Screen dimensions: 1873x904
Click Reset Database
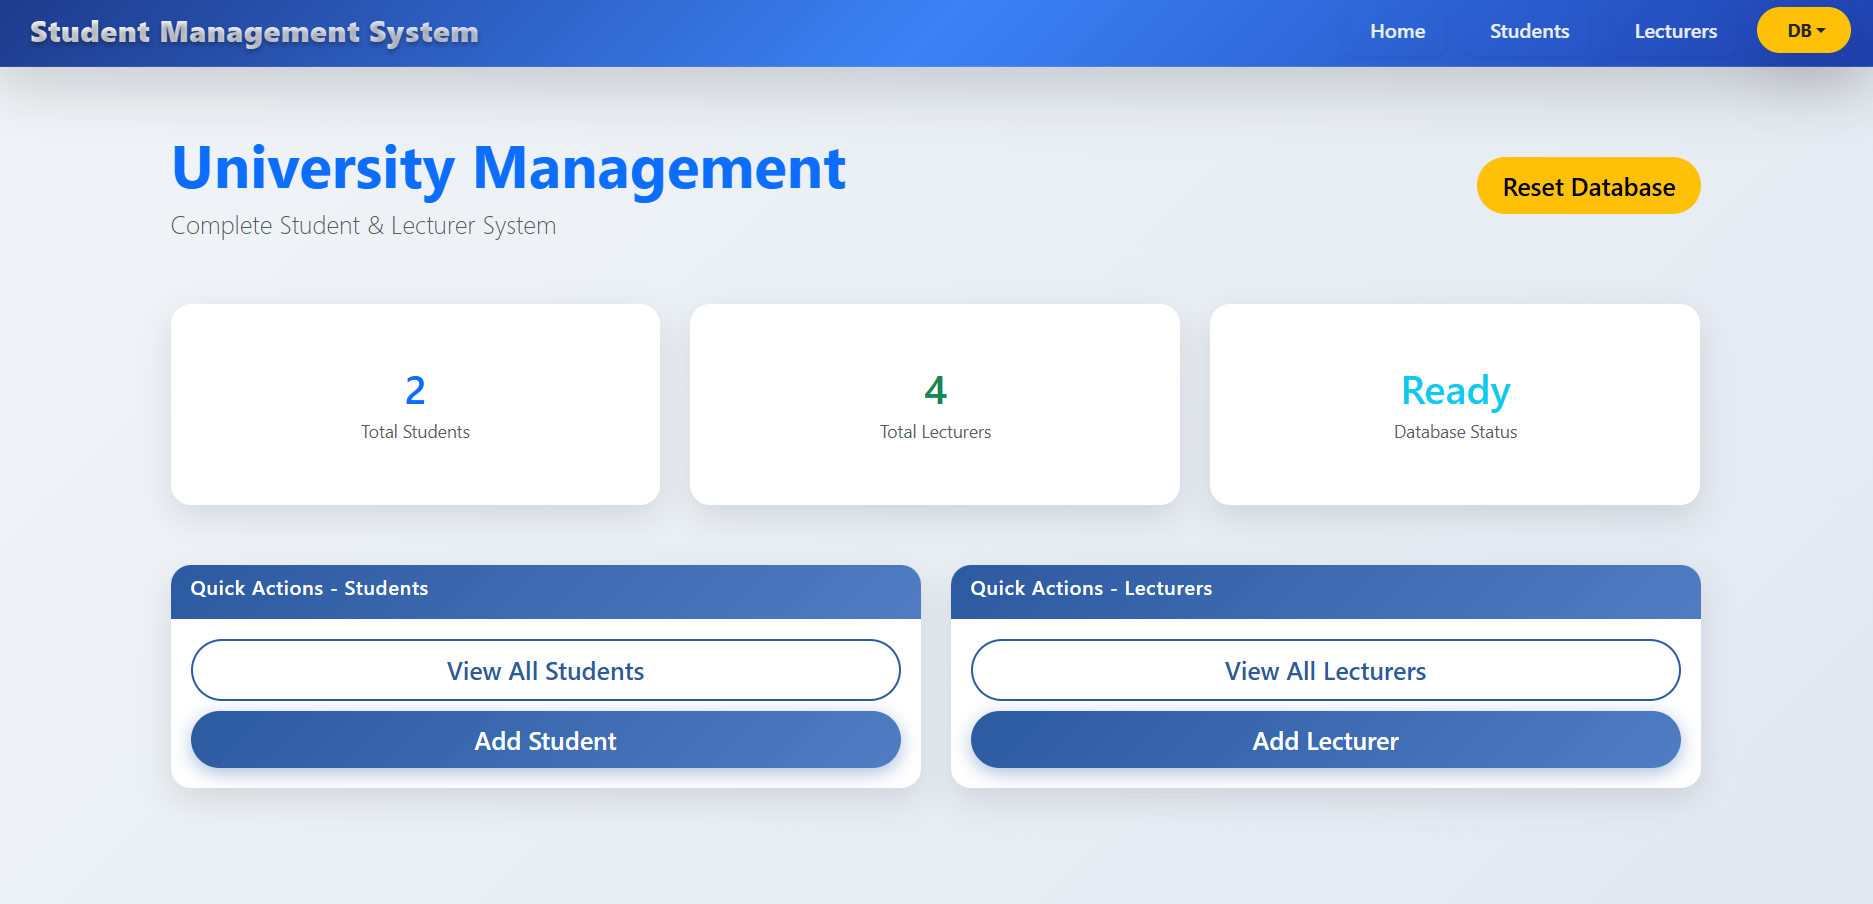tap(1588, 186)
